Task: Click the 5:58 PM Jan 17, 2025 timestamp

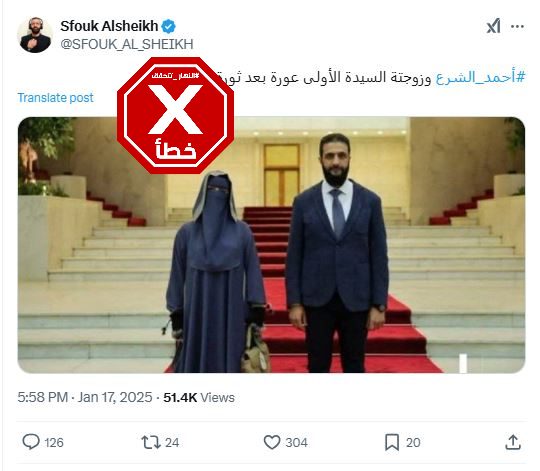Action: click(x=85, y=397)
